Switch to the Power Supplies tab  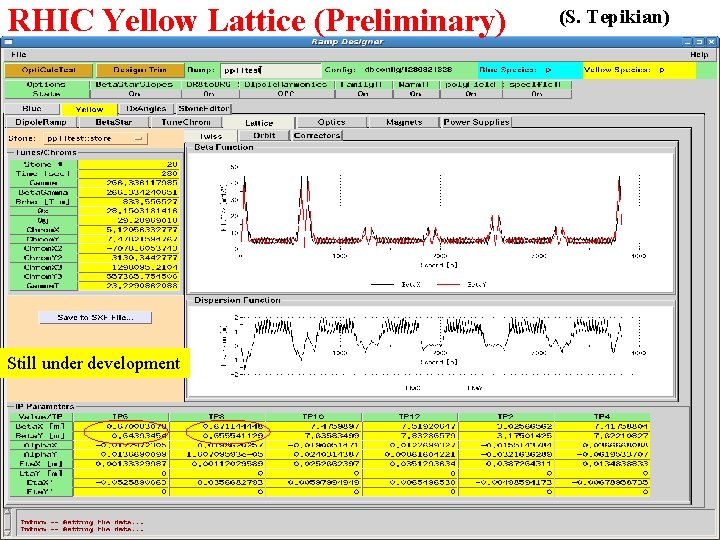click(x=477, y=122)
